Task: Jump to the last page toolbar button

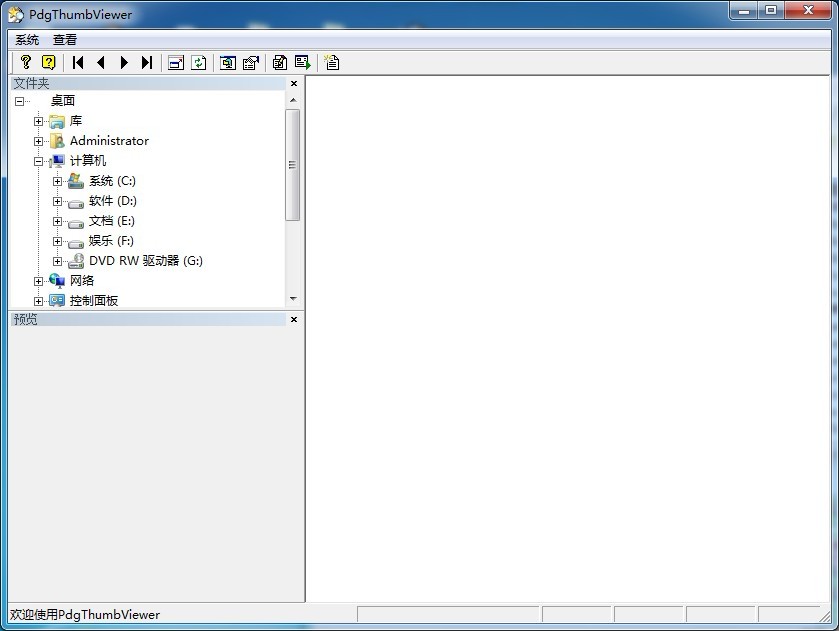Action: pyautogui.click(x=147, y=62)
